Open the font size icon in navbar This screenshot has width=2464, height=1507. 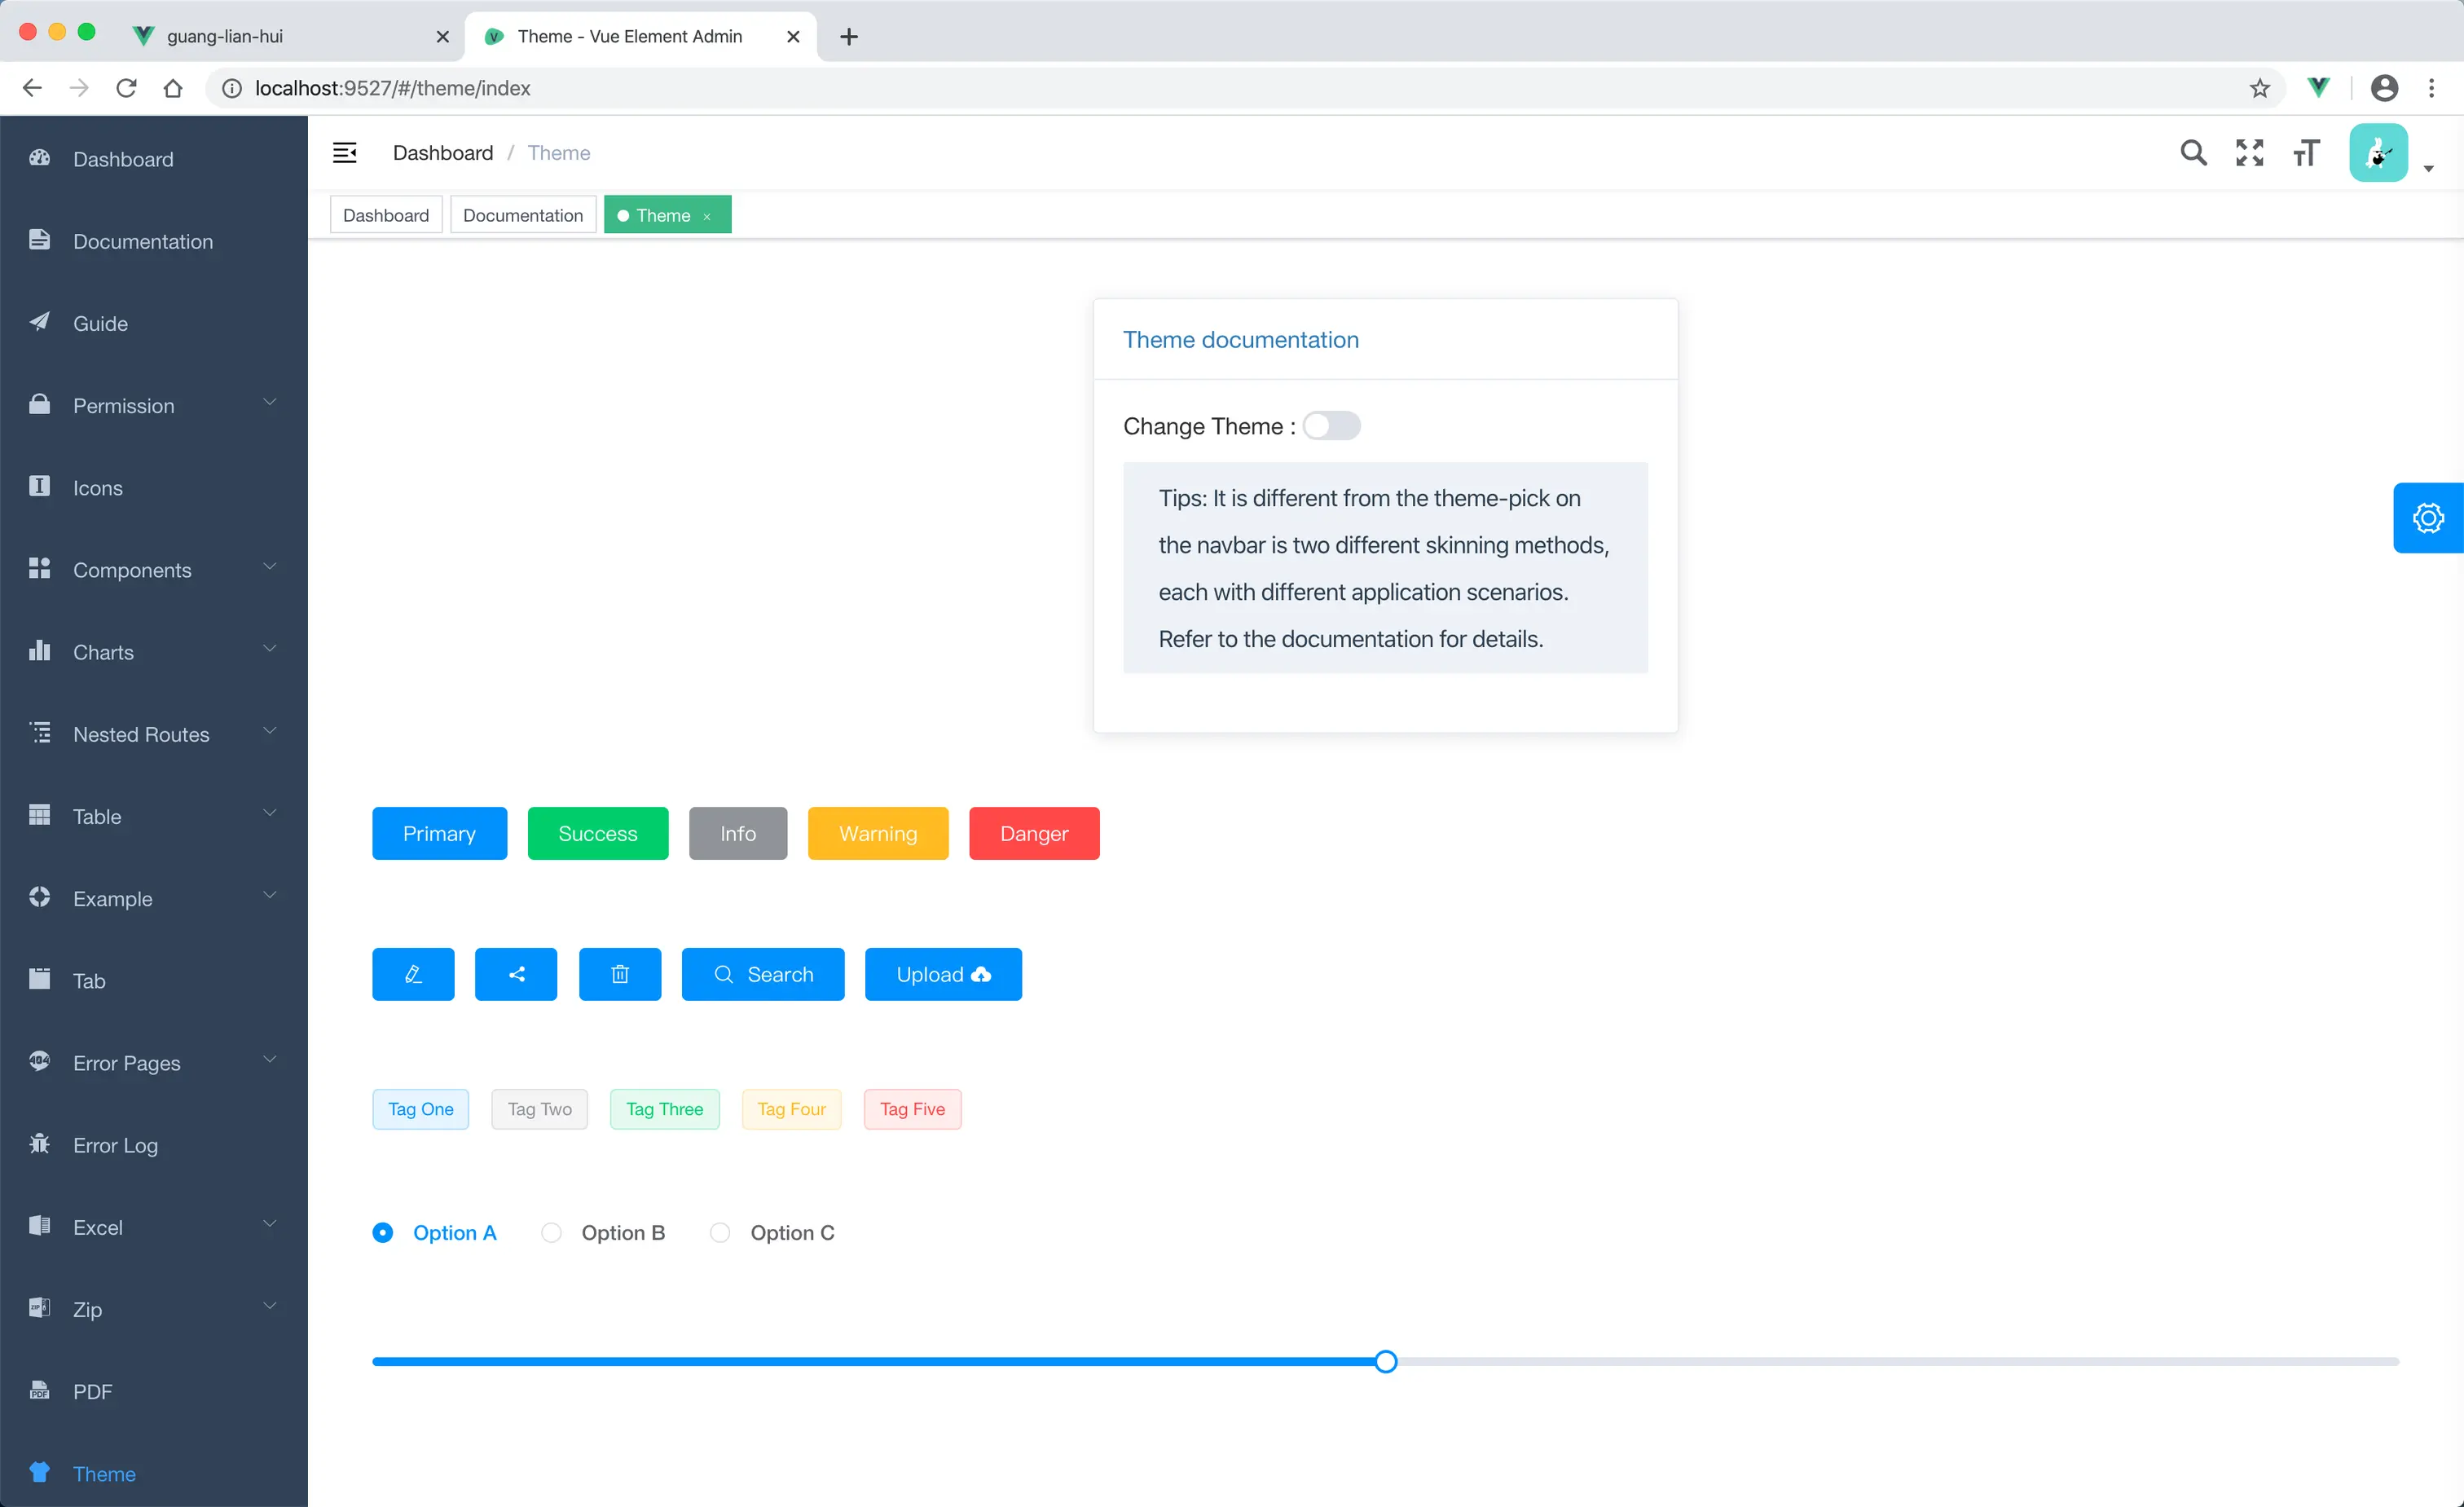pyautogui.click(x=2306, y=152)
